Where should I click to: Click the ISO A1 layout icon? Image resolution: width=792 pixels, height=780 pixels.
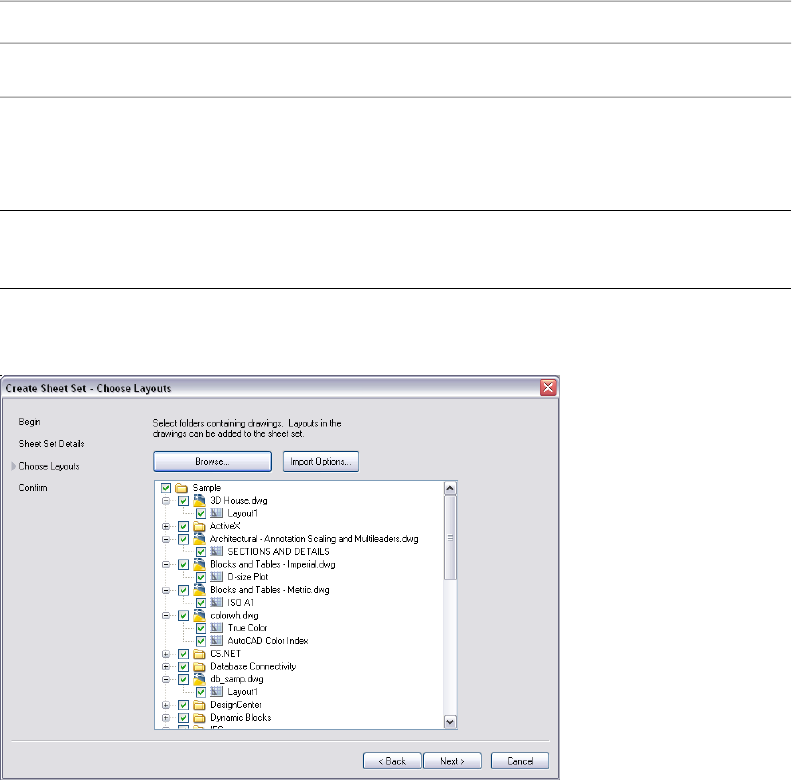[216, 603]
